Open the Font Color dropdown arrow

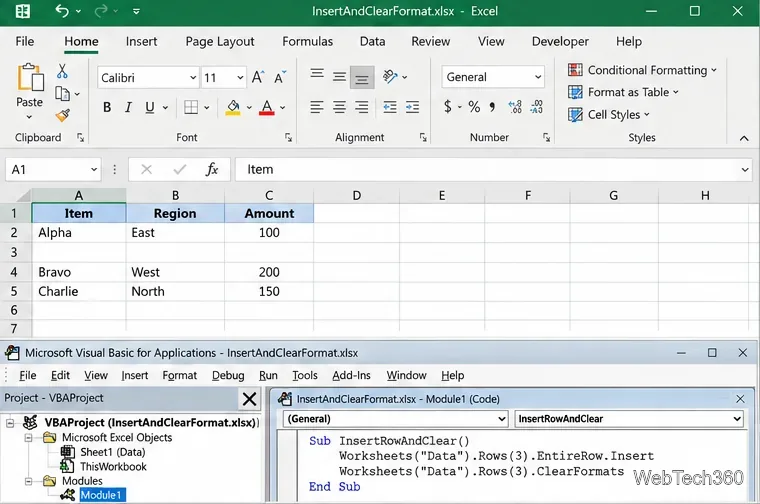pos(283,108)
